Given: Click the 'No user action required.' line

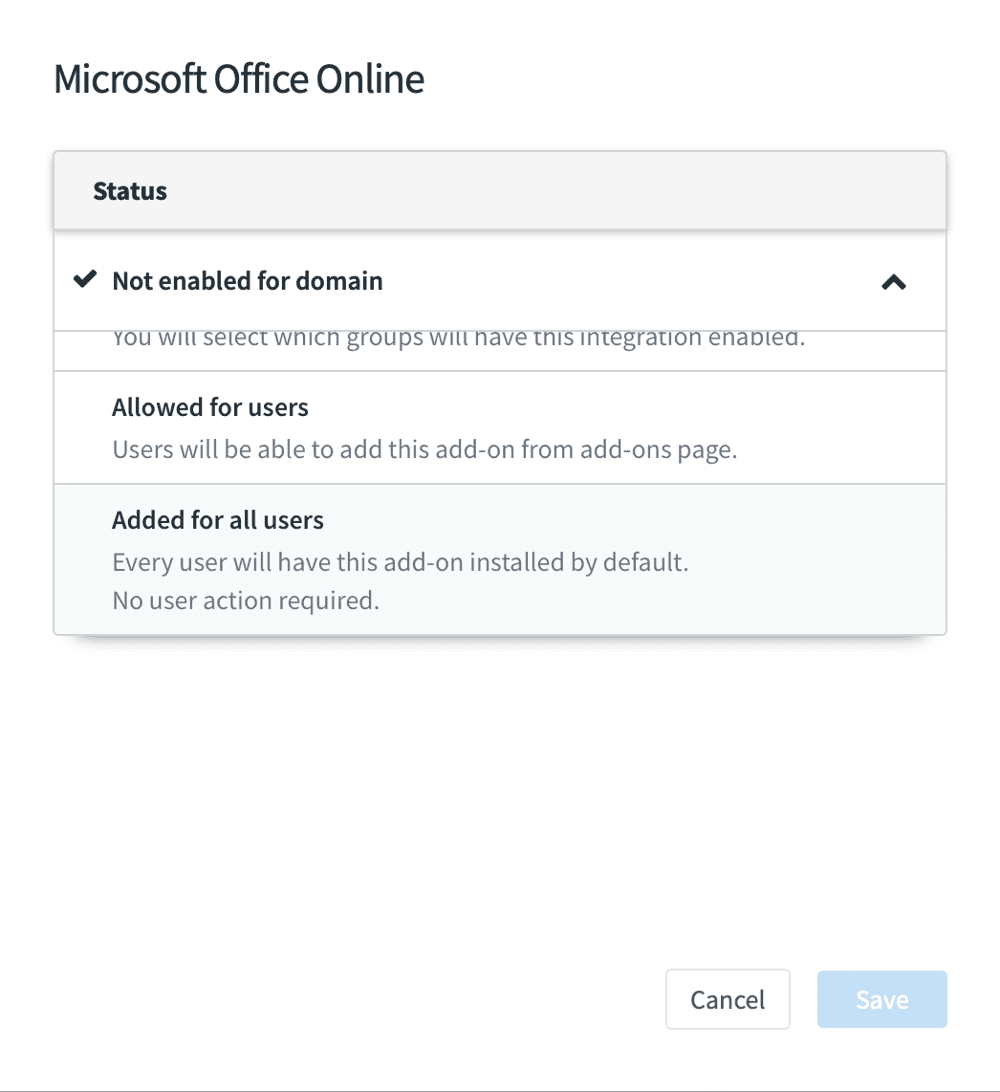Looking at the screenshot, I should click(x=246, y=600).
